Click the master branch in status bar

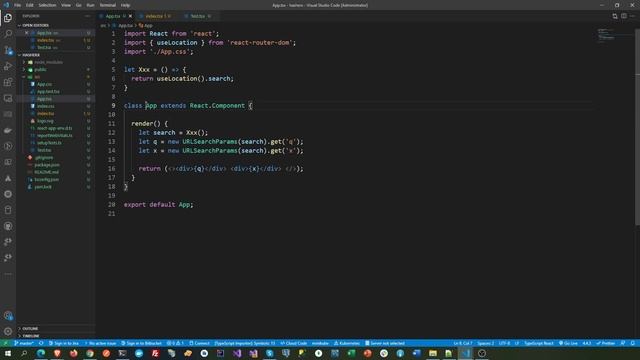click(24, 343)
